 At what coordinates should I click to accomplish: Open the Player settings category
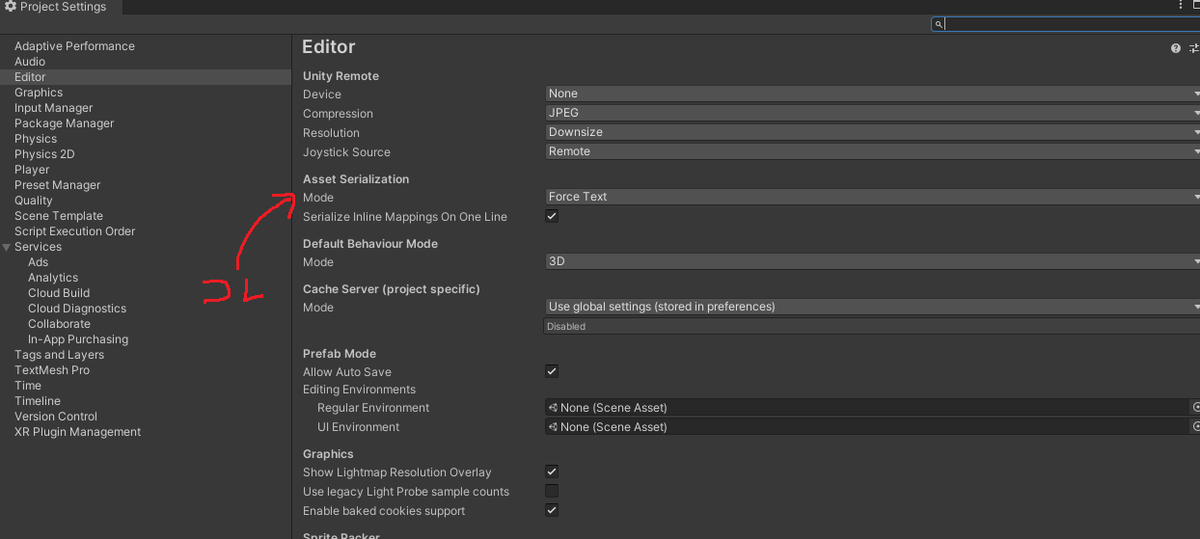point(32,170)
